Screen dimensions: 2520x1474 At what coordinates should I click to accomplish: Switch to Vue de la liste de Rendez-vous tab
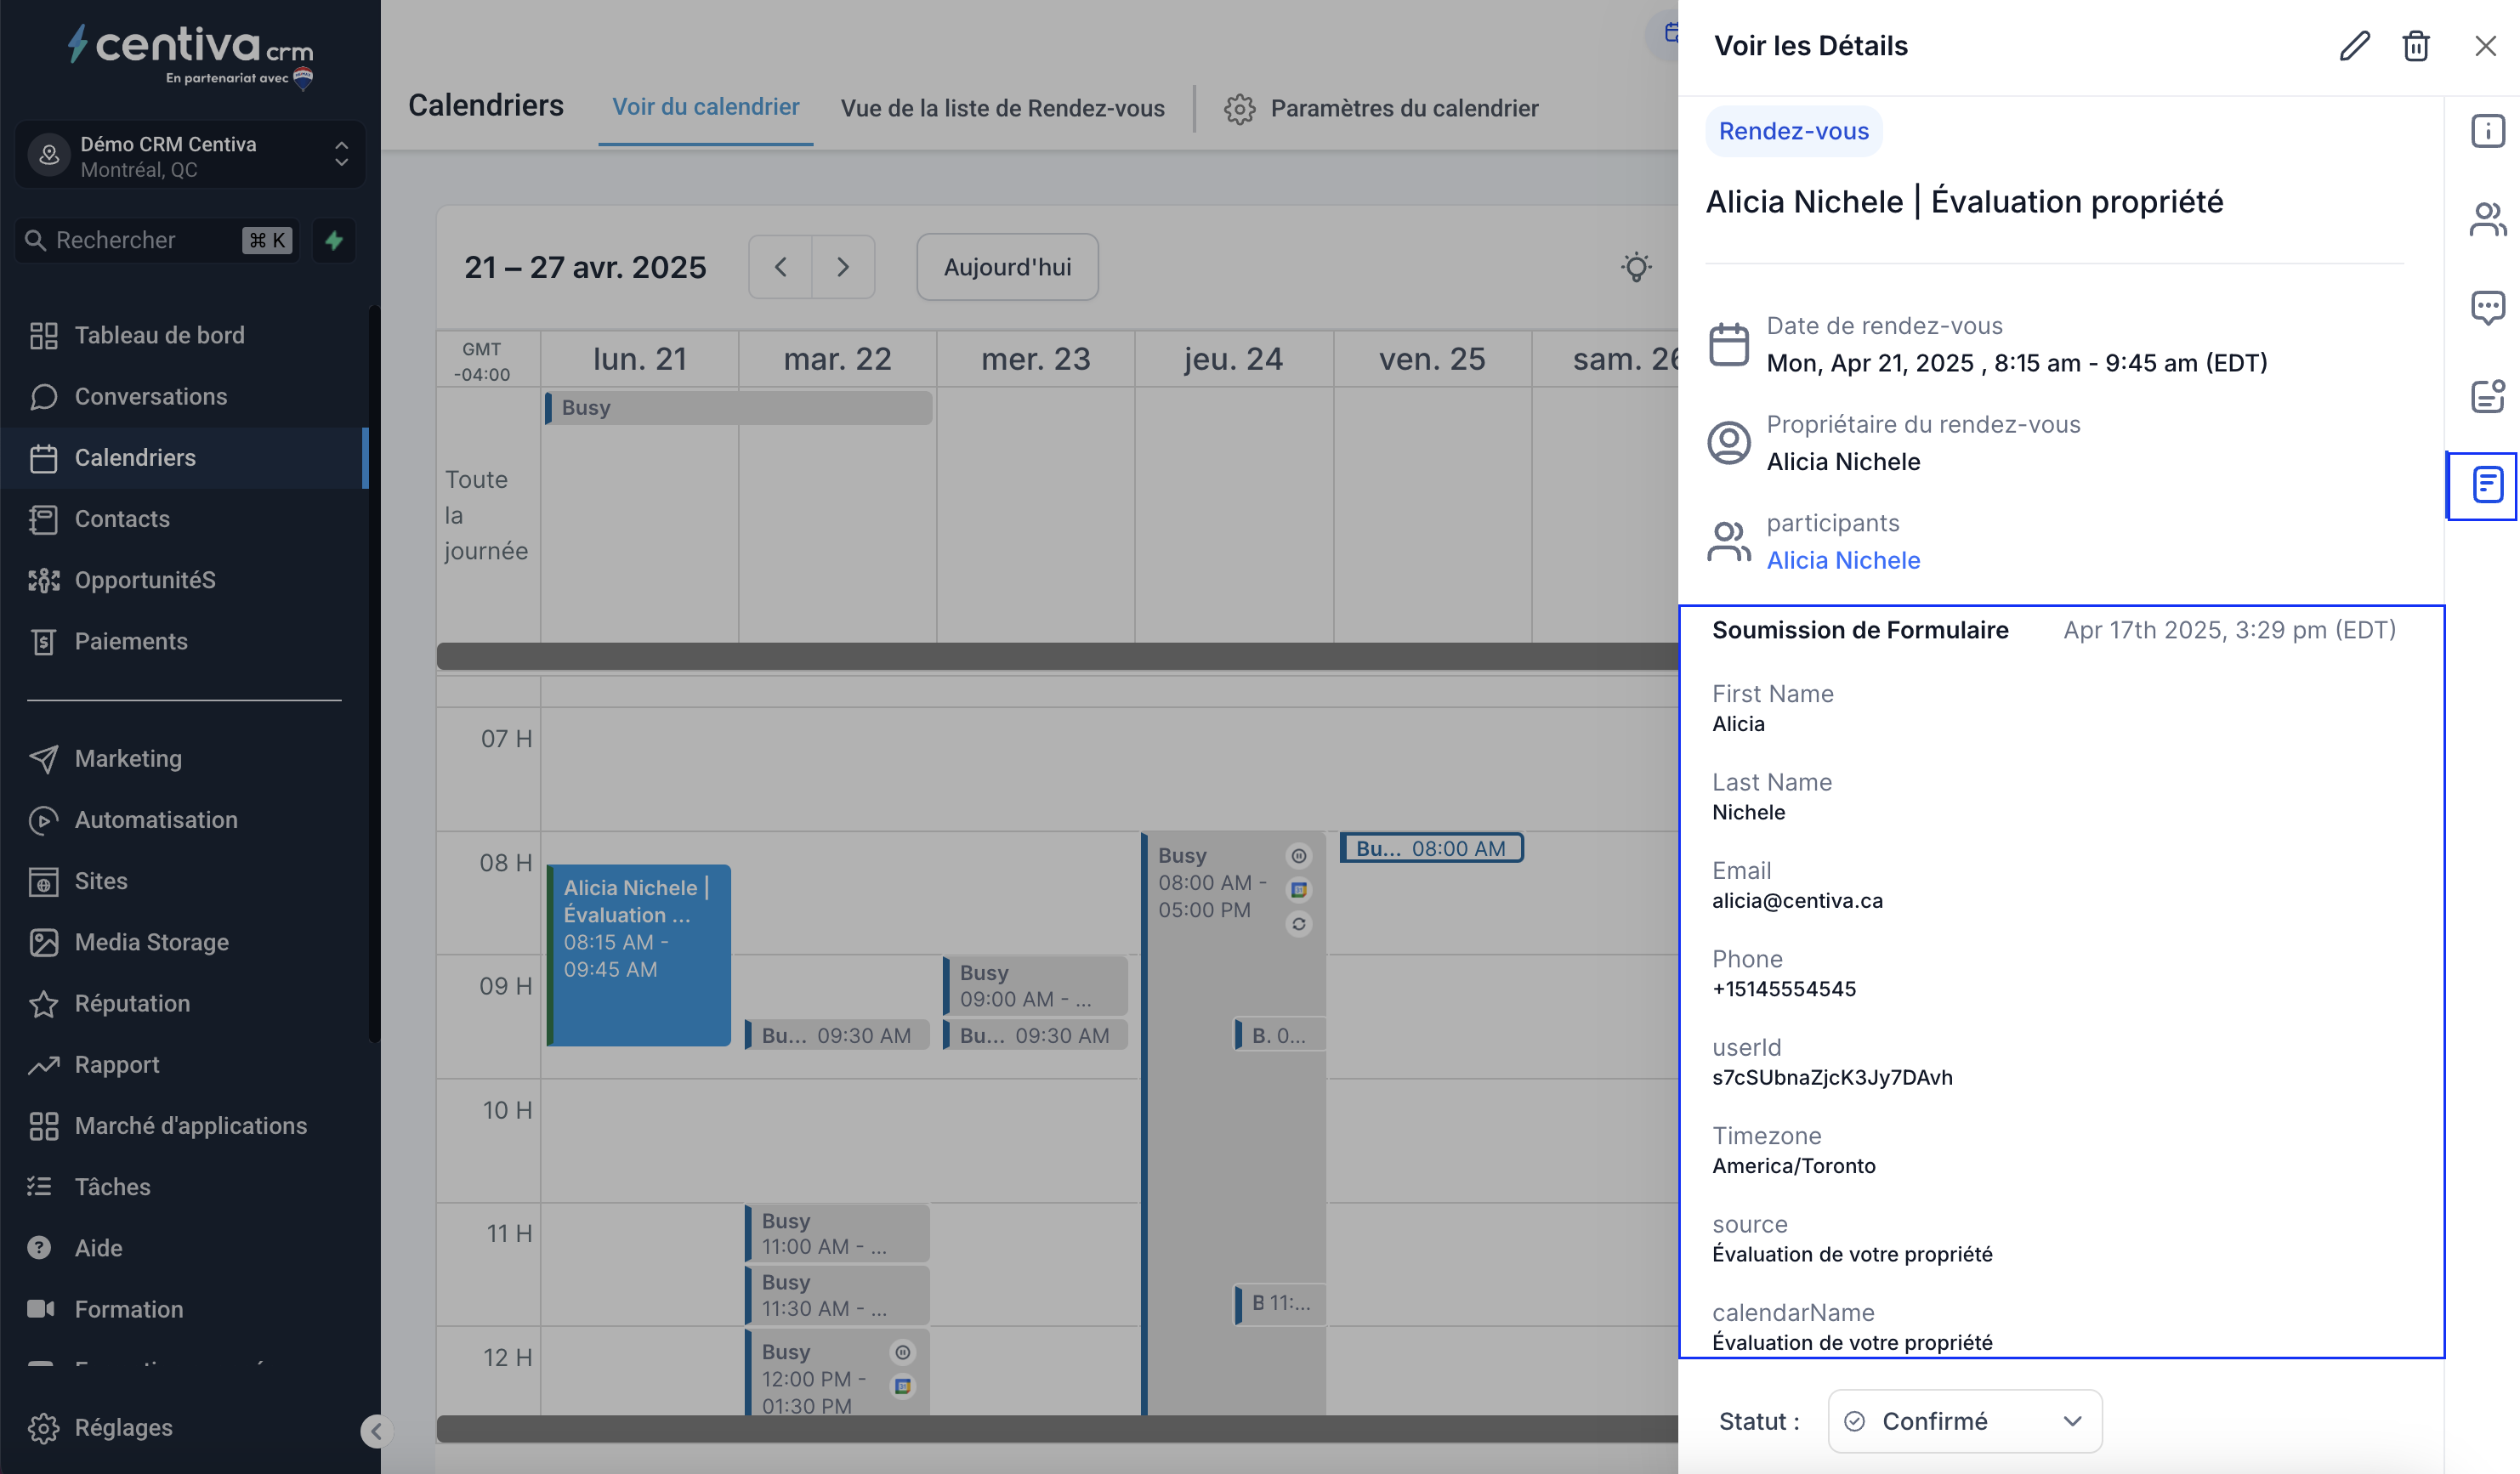point(1002,108)
